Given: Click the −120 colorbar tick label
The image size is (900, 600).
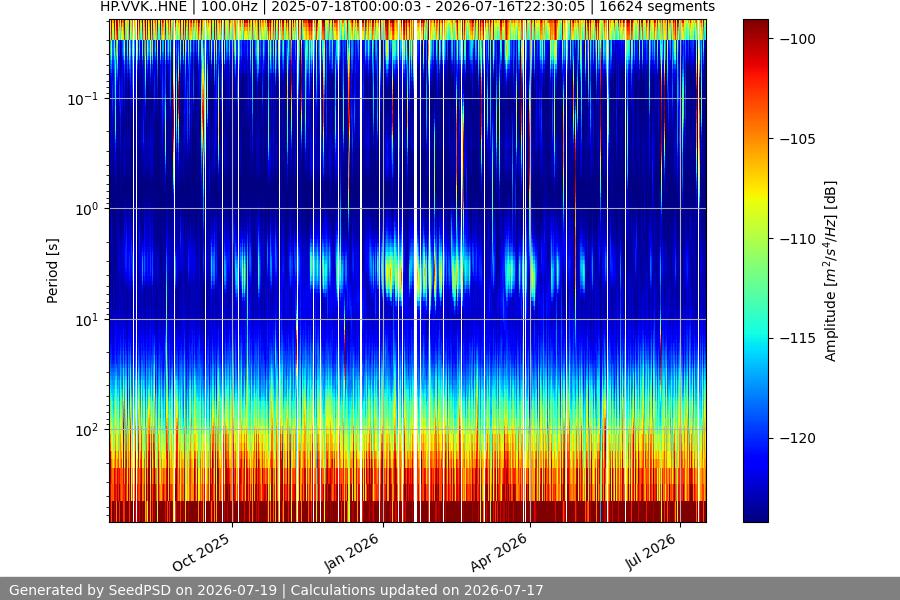Looking at the screenshot, I should click(x=798, y=438).
